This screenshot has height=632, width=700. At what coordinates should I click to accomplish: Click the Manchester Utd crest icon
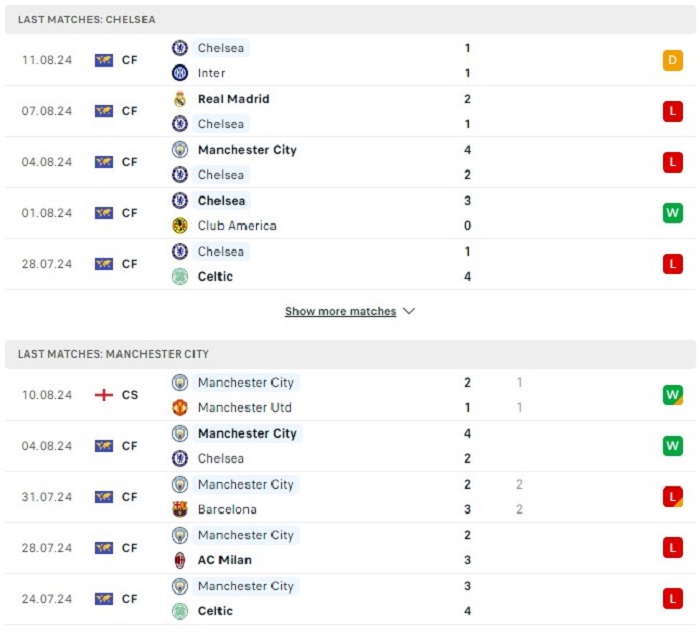pyautogui.click(x=179, y=407)
